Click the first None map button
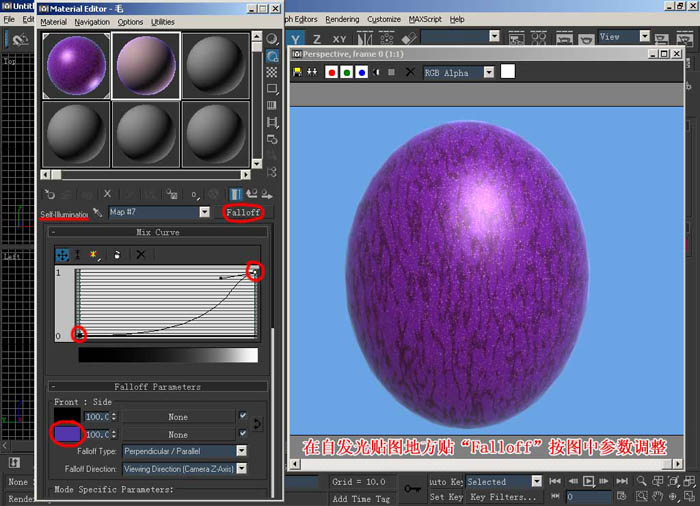The width and height of the screenshot is (700, 506). click(177, 416)
